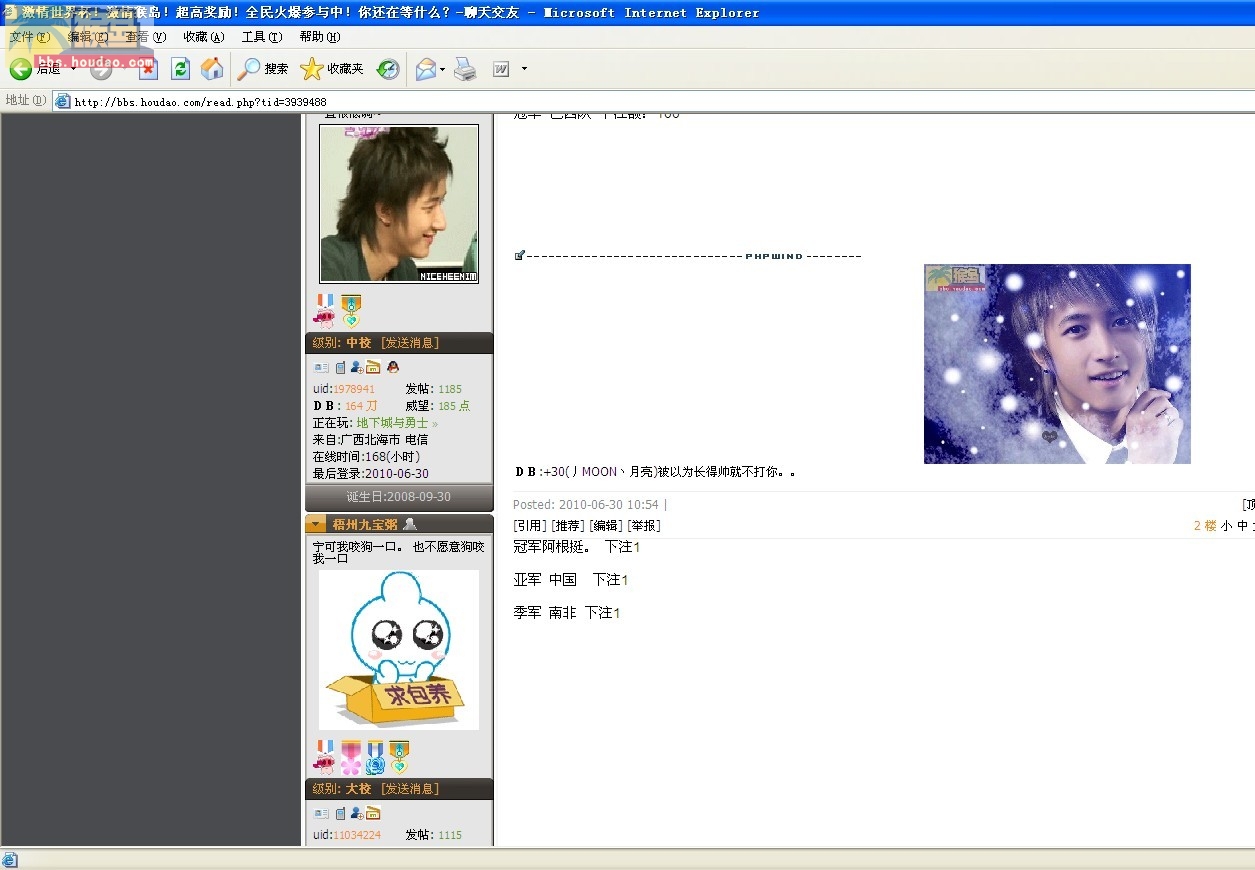Click the small signature icon before PHPWIND

point(519,255)
